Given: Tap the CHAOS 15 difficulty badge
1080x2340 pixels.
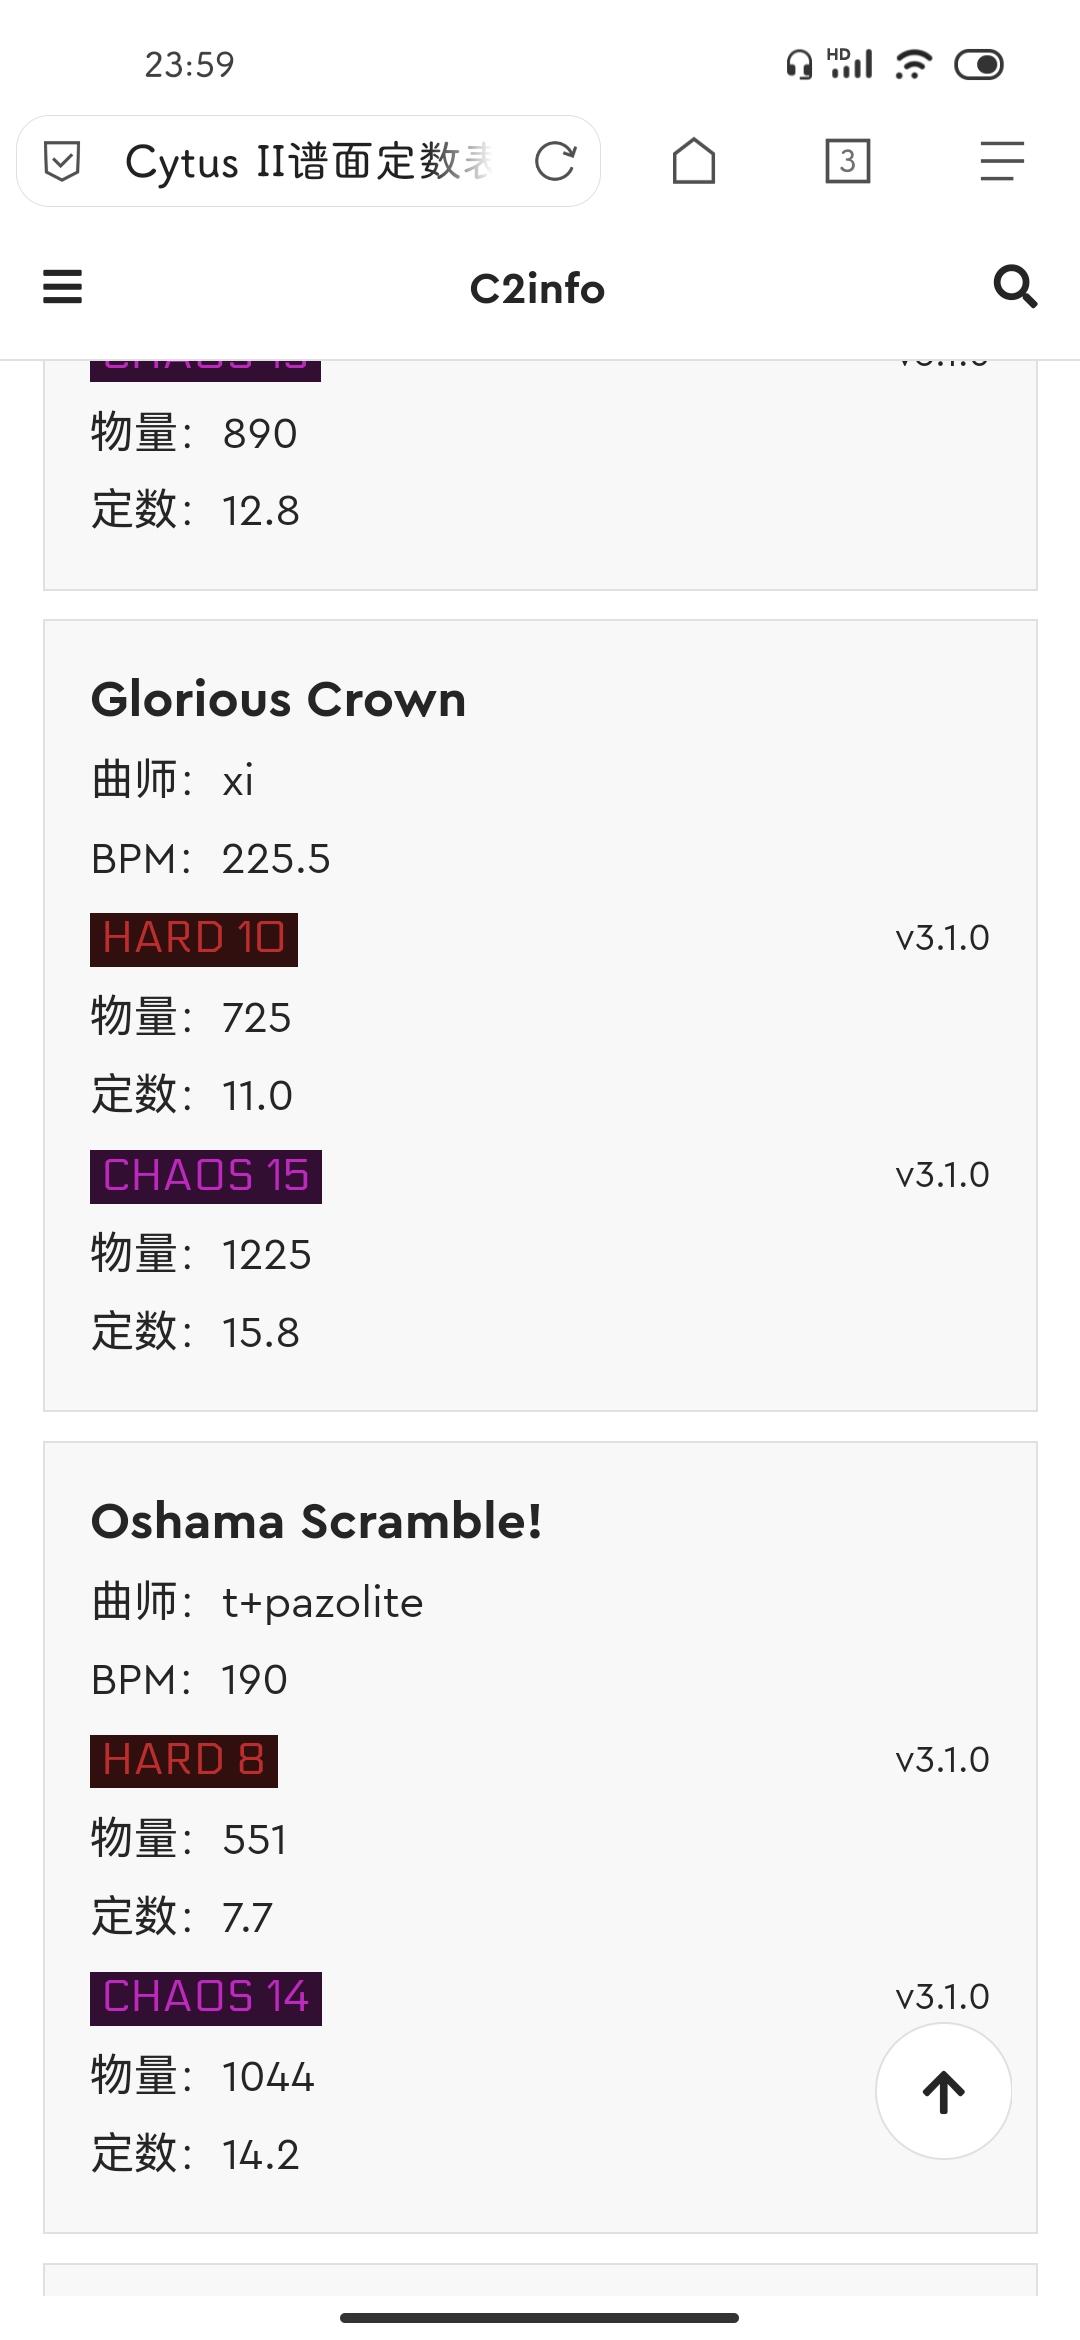Looking at the screenshot, I should [206, 1176].
